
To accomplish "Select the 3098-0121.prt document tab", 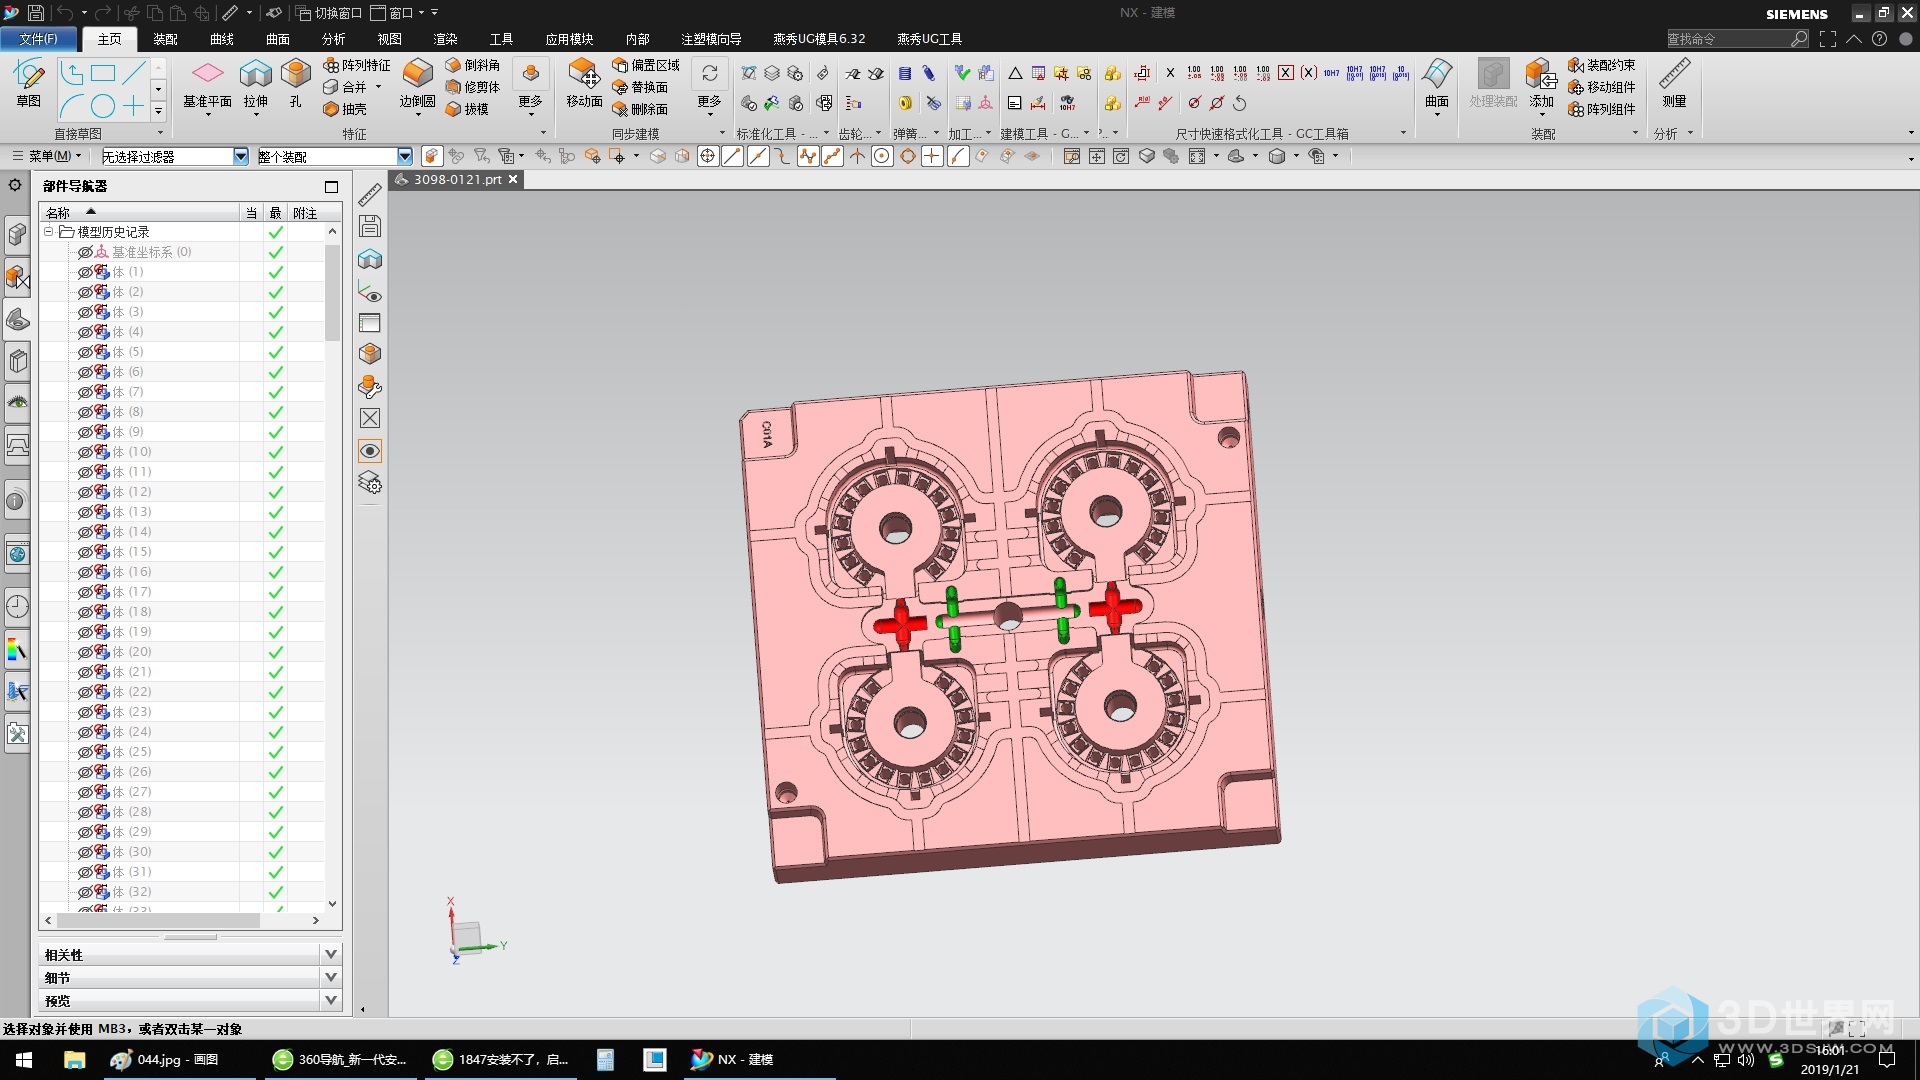I will [x=457, y=179].
